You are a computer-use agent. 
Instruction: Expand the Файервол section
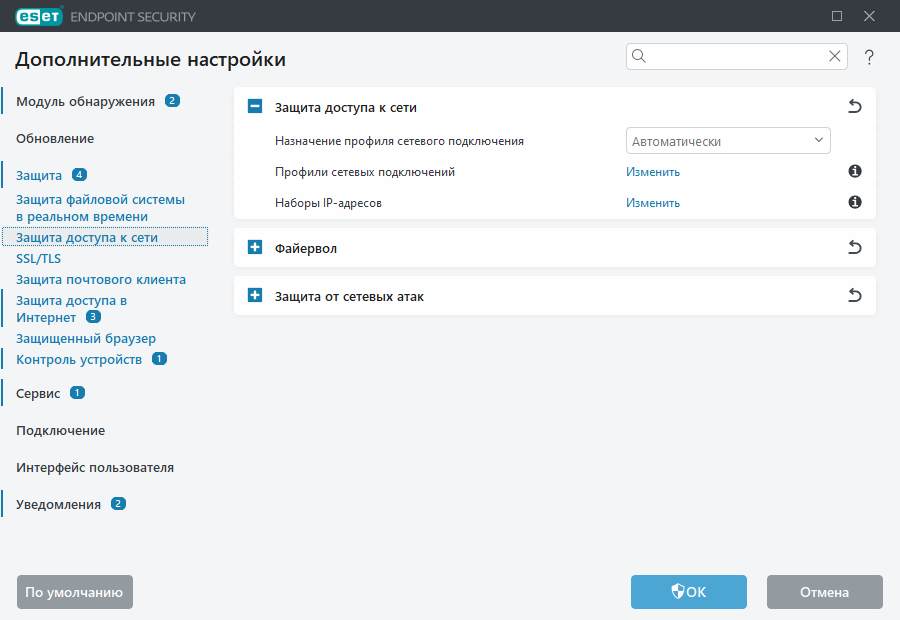(253, 247)
